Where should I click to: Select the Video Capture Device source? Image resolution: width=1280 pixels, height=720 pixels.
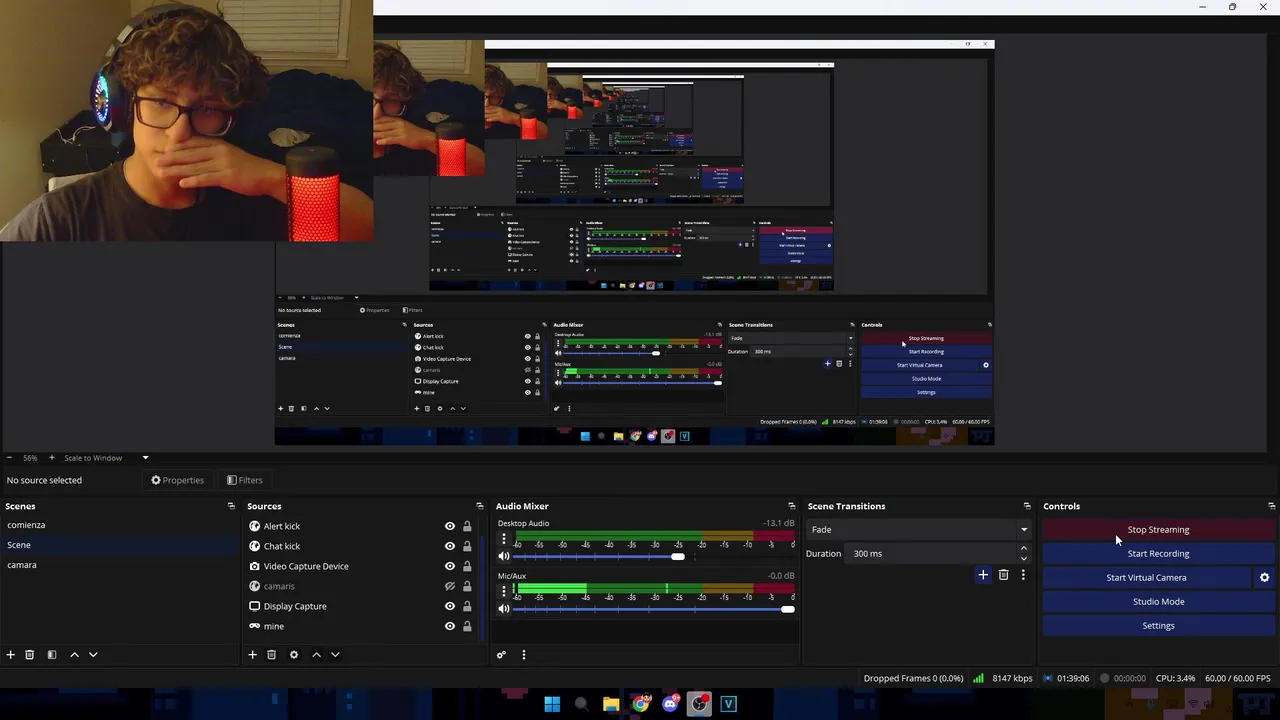[306, 566]
